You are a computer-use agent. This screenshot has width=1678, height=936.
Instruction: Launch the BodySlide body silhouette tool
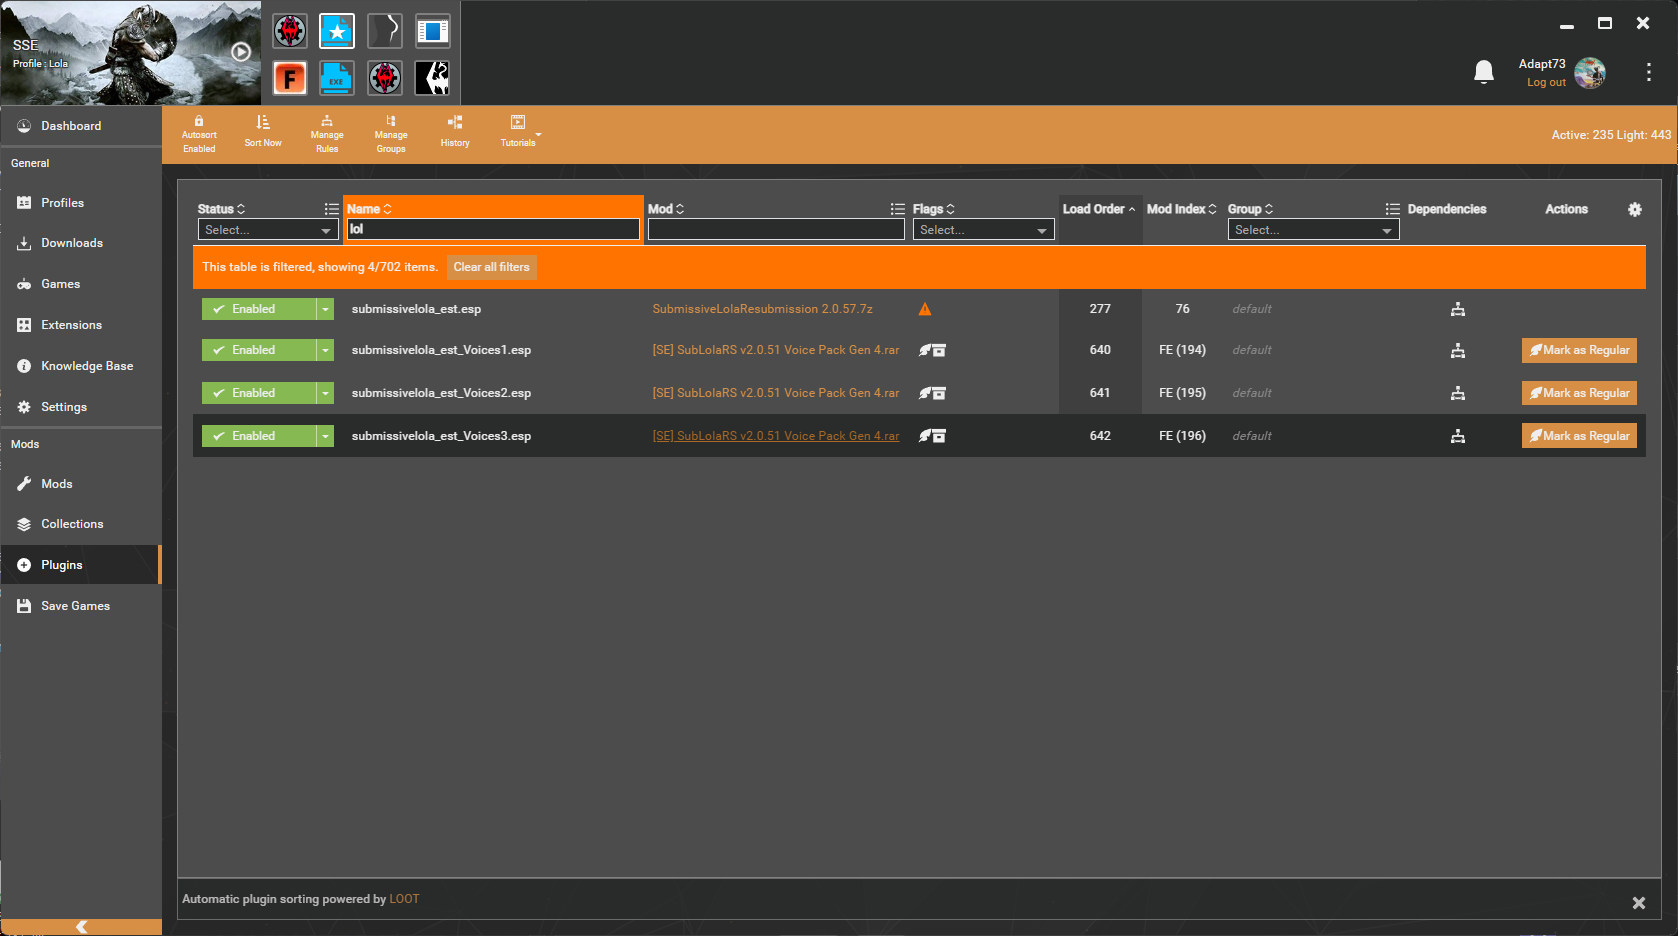385,31
